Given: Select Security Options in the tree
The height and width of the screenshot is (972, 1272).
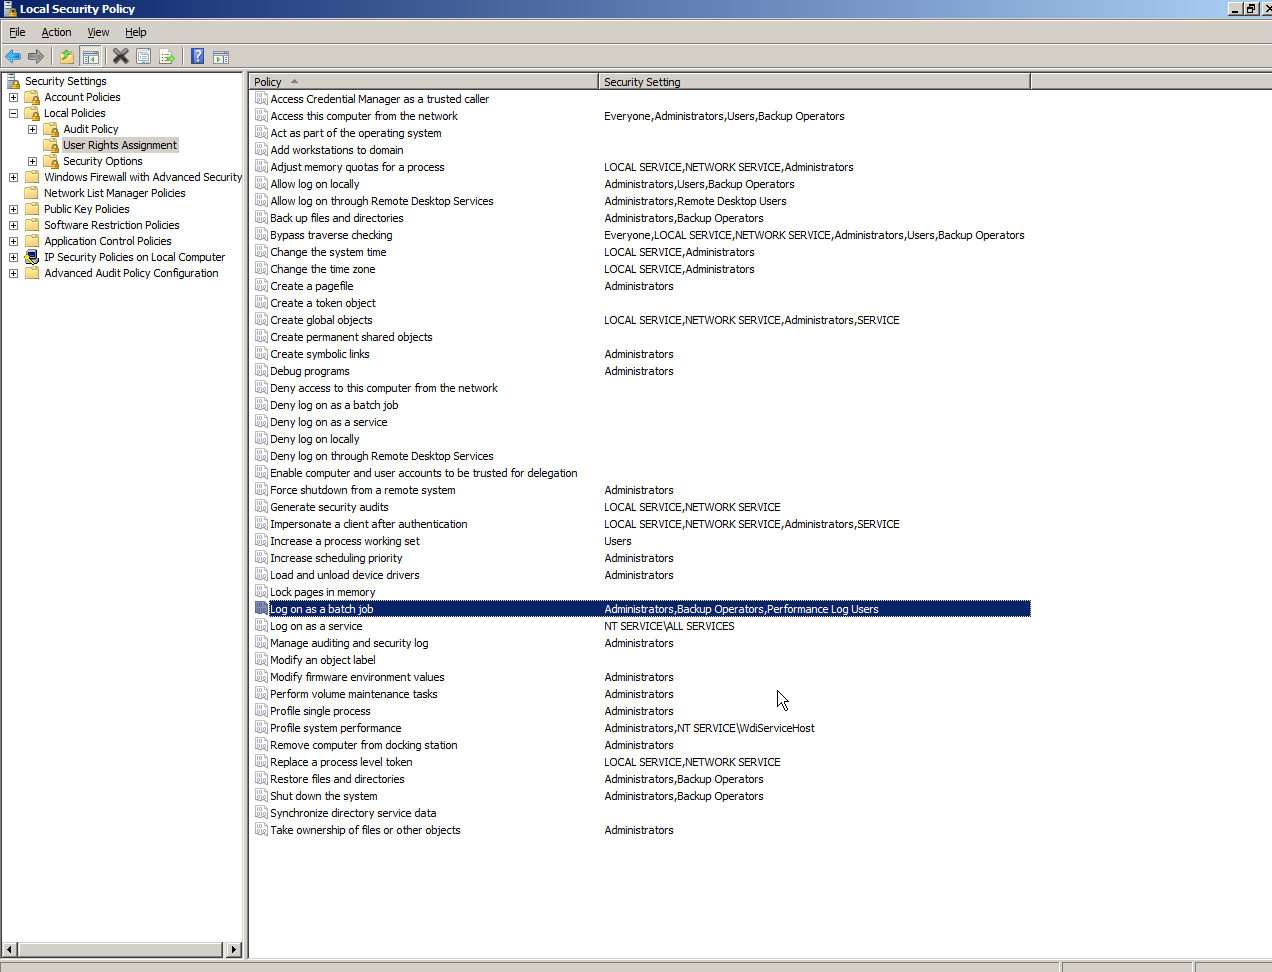Looking at the screenshot, I should (x=102, y=161).
